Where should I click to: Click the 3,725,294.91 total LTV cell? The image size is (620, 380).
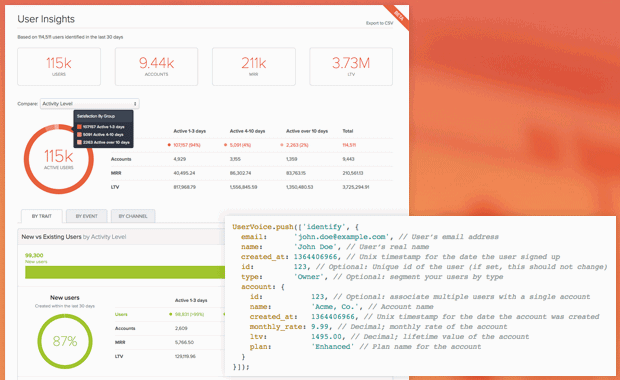355,187
